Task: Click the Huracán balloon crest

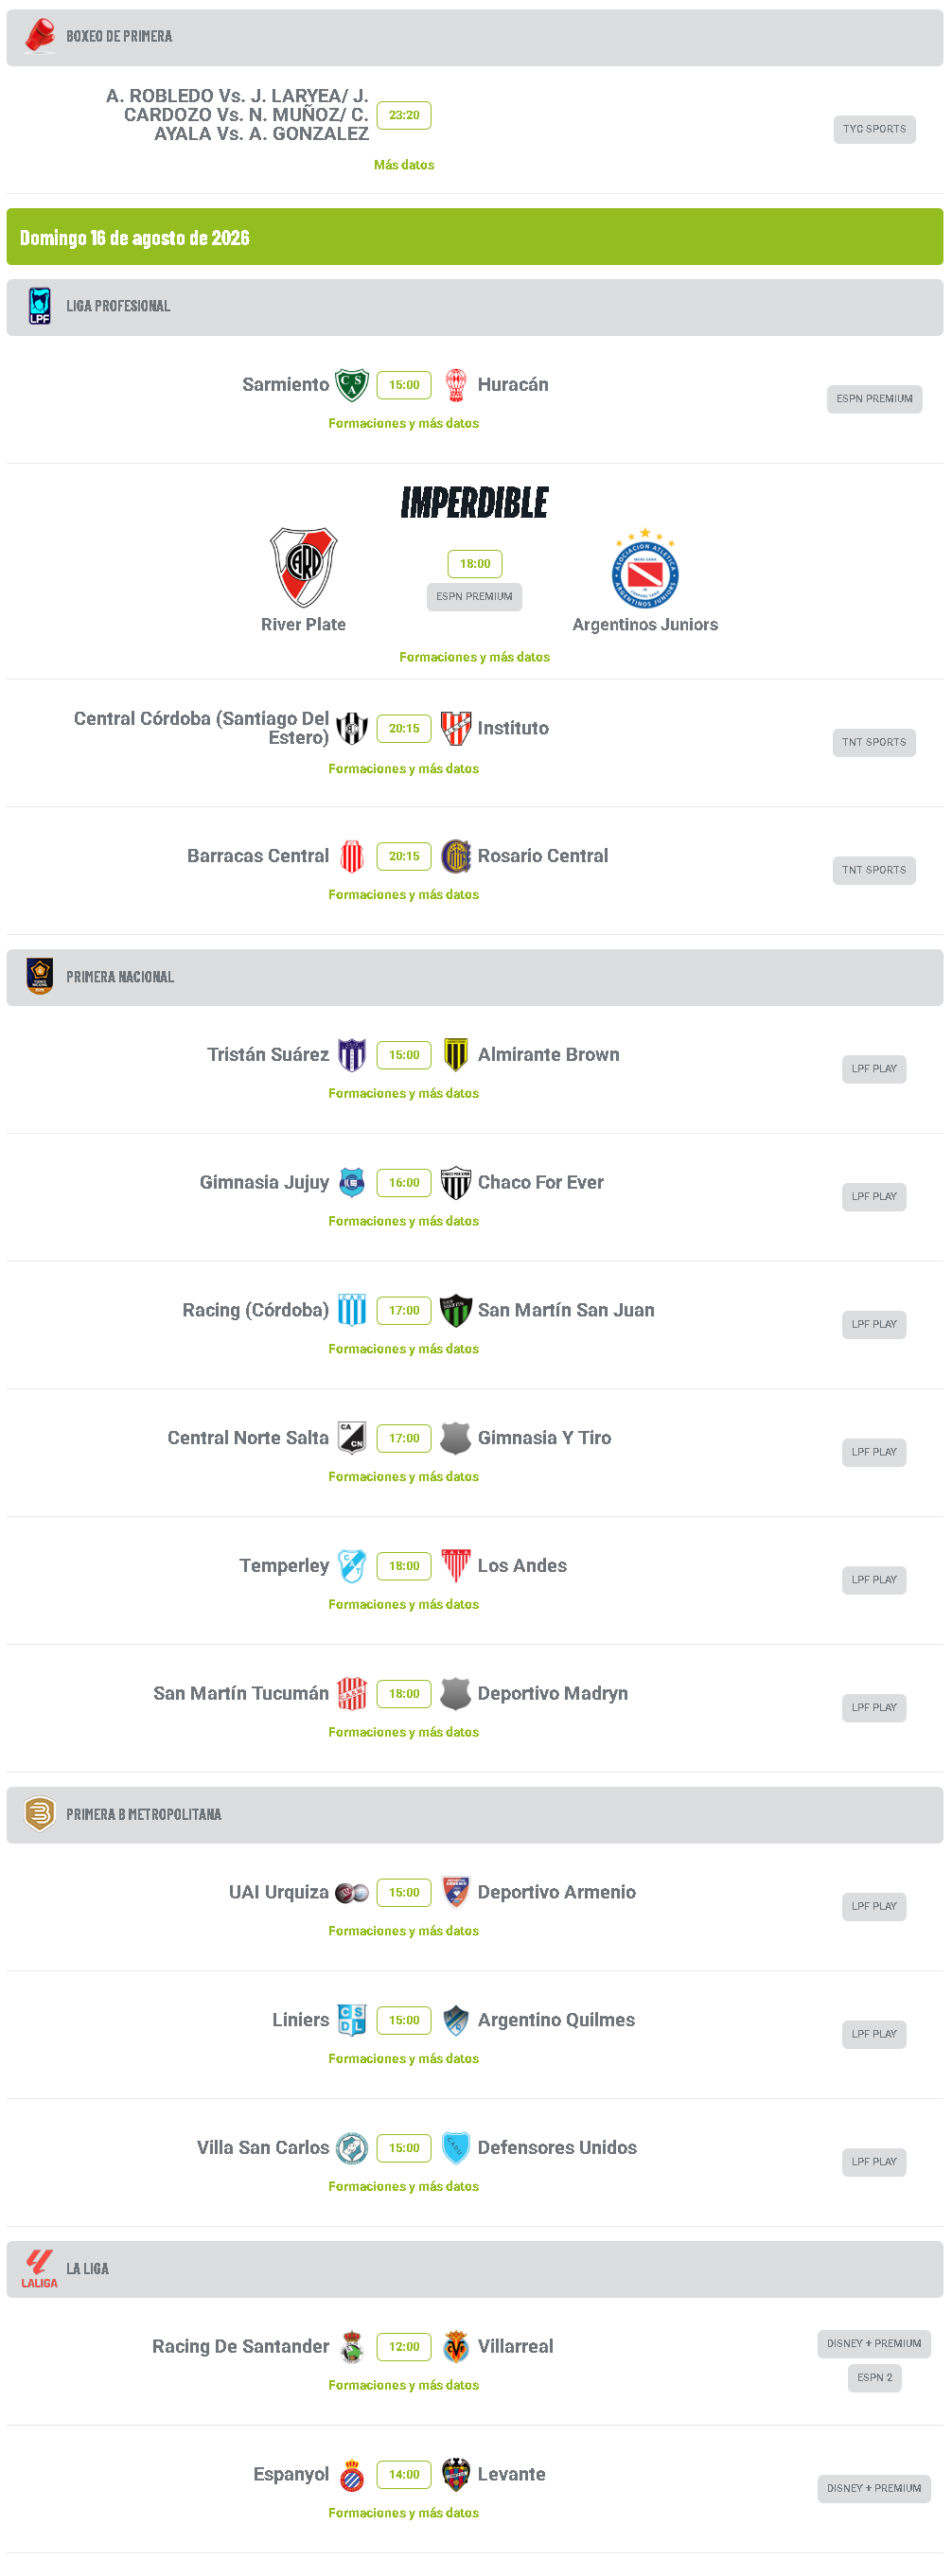Action: tap(457, 386)
